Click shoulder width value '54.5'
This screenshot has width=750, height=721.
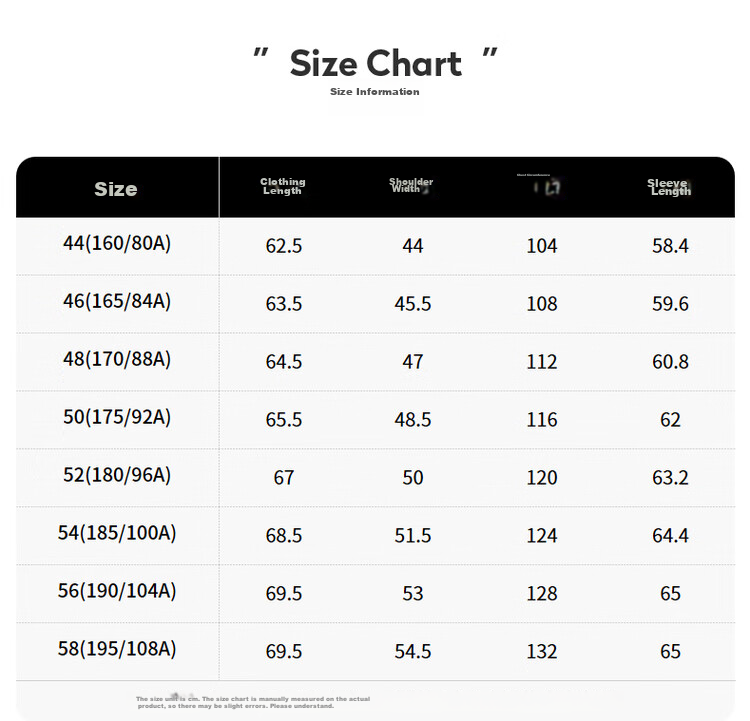coord(413,651)
